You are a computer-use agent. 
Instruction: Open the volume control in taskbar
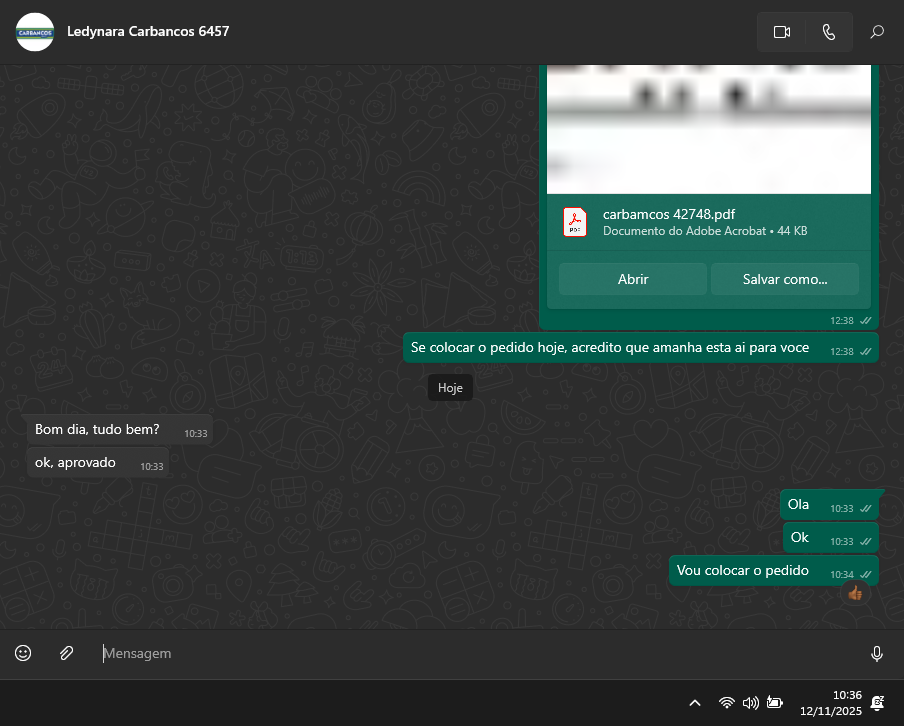(x=750, y=703)
